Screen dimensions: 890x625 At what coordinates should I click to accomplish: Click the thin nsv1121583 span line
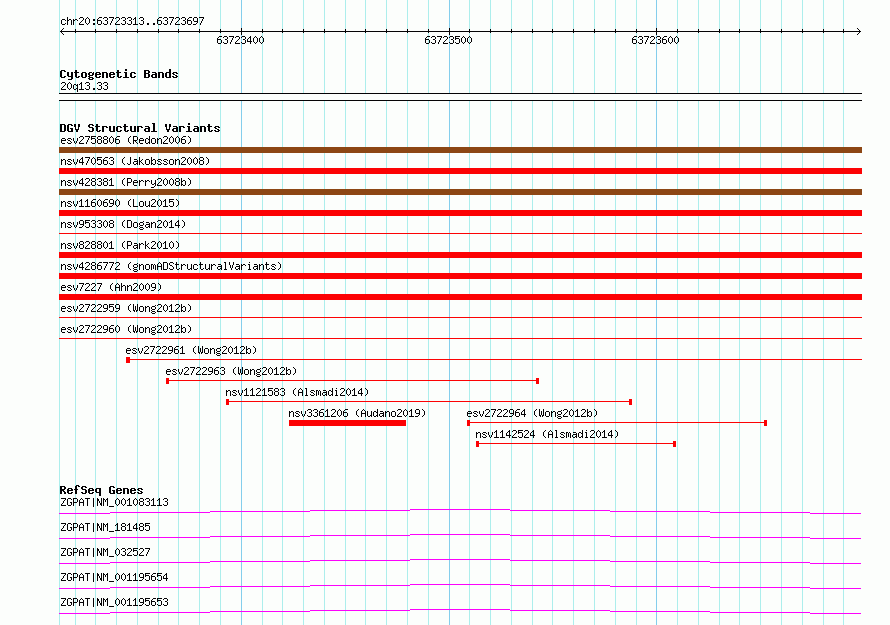point(429,402)
